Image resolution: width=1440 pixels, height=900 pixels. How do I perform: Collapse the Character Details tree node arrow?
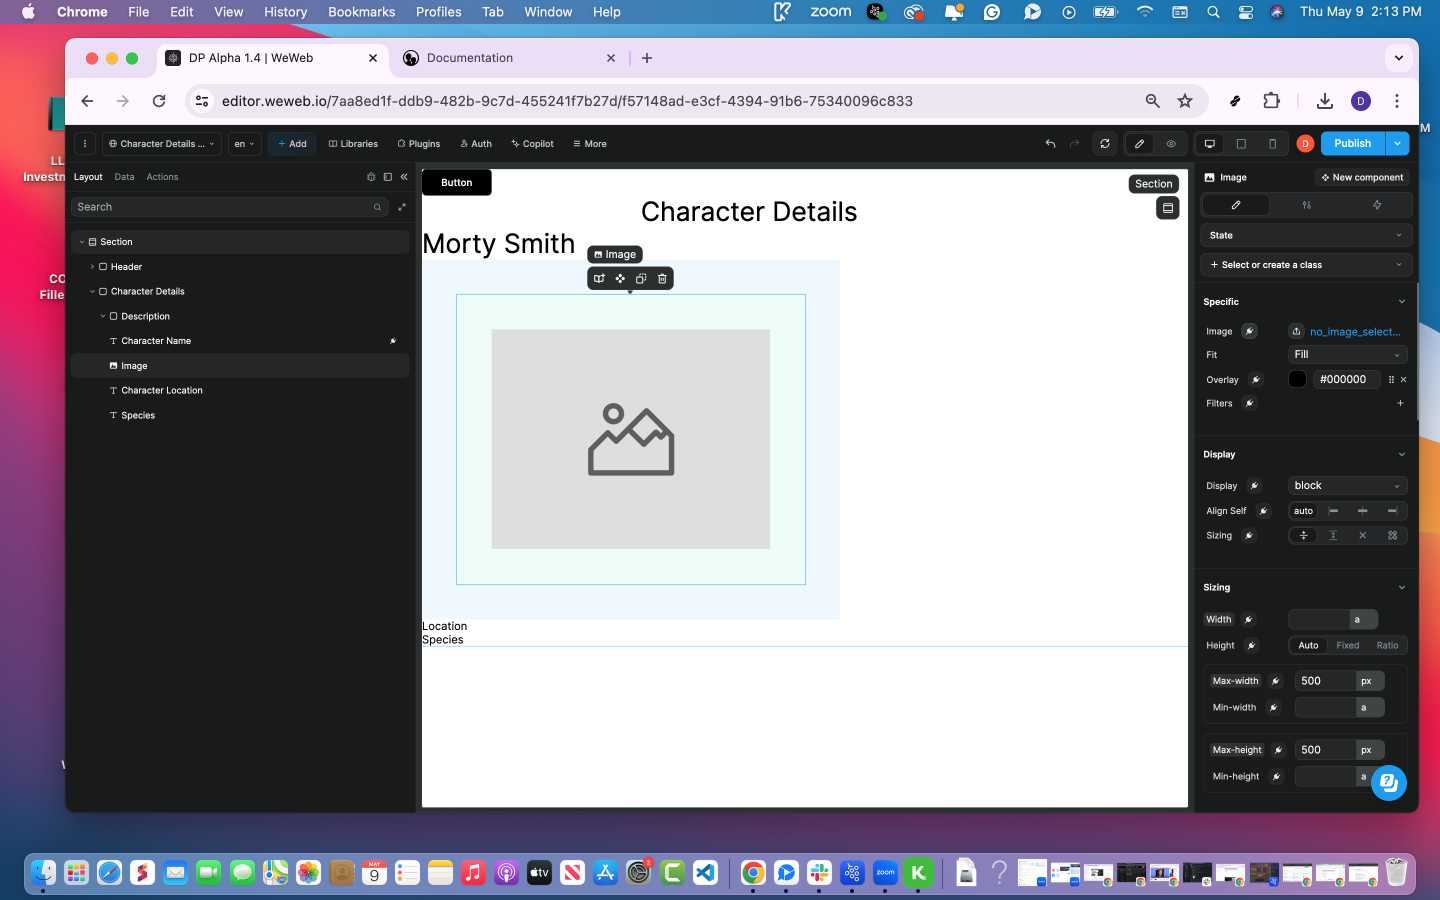click(92, 292)
